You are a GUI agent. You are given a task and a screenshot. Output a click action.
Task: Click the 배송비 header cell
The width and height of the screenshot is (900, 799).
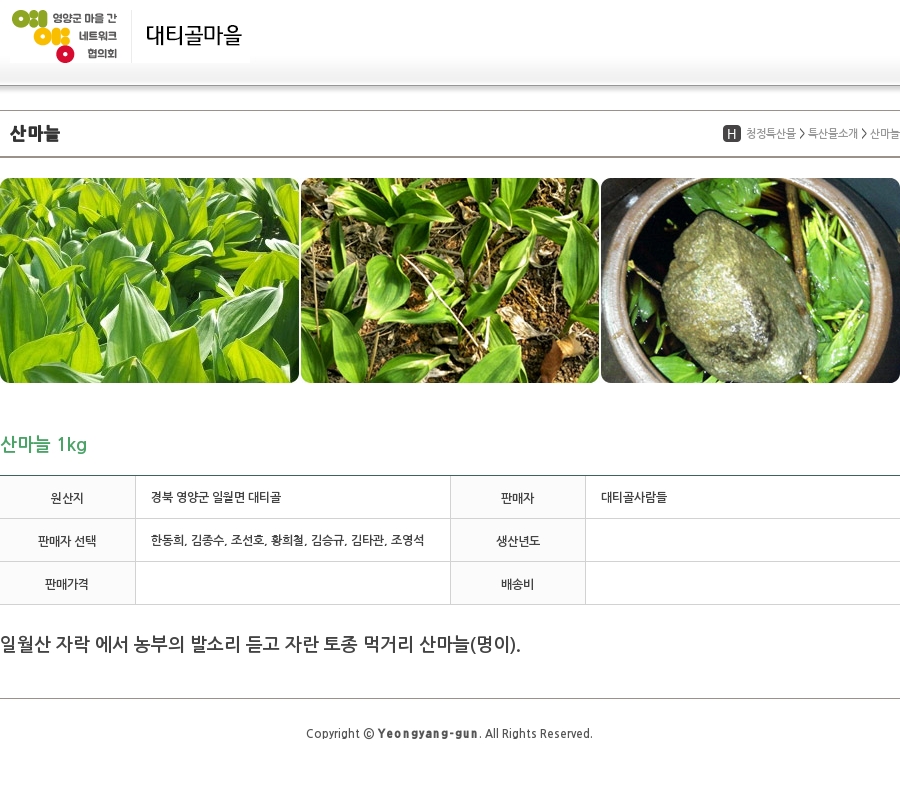pos(517,583)
